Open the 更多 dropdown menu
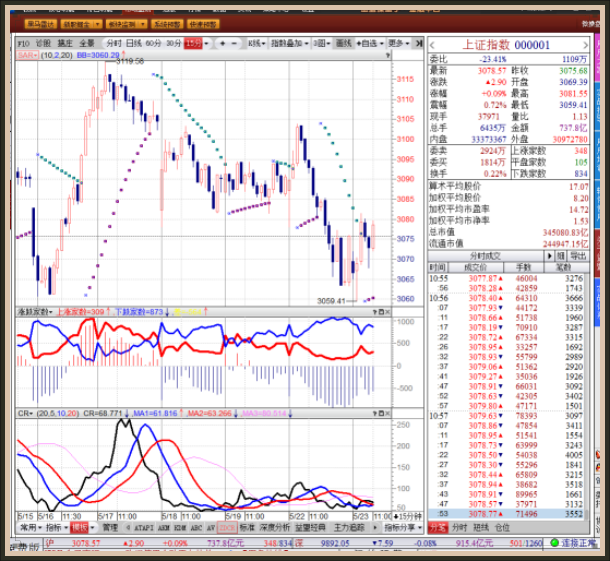610x561 pixels. (399, 44)
